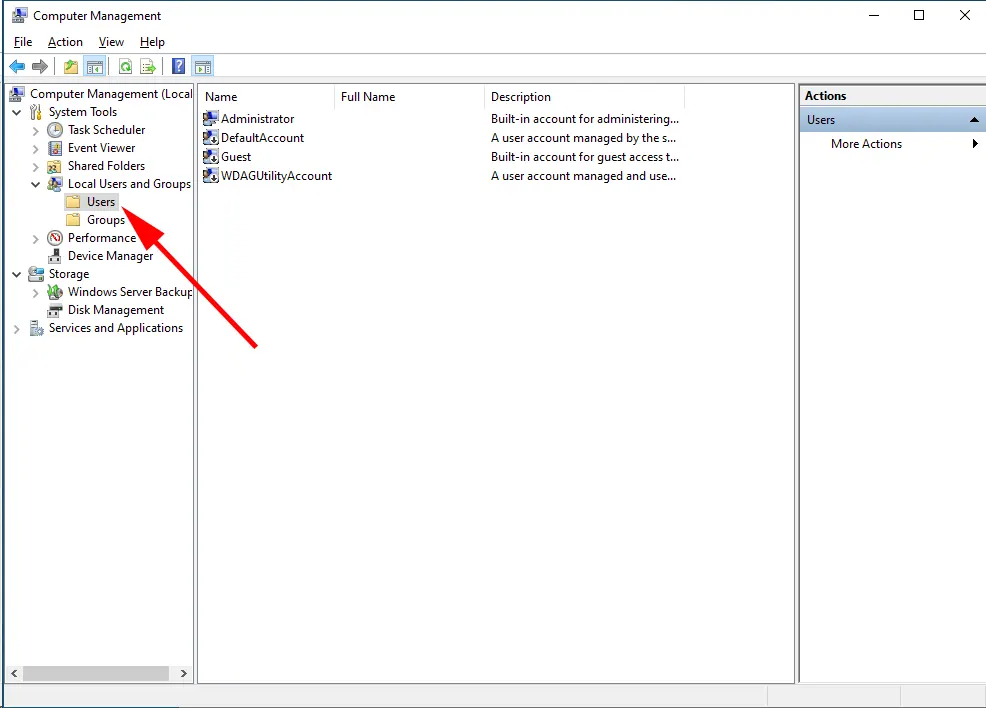The image size is (986, 708).
Task: Click the Export List toolbar icon
Action: coord(148,66)
